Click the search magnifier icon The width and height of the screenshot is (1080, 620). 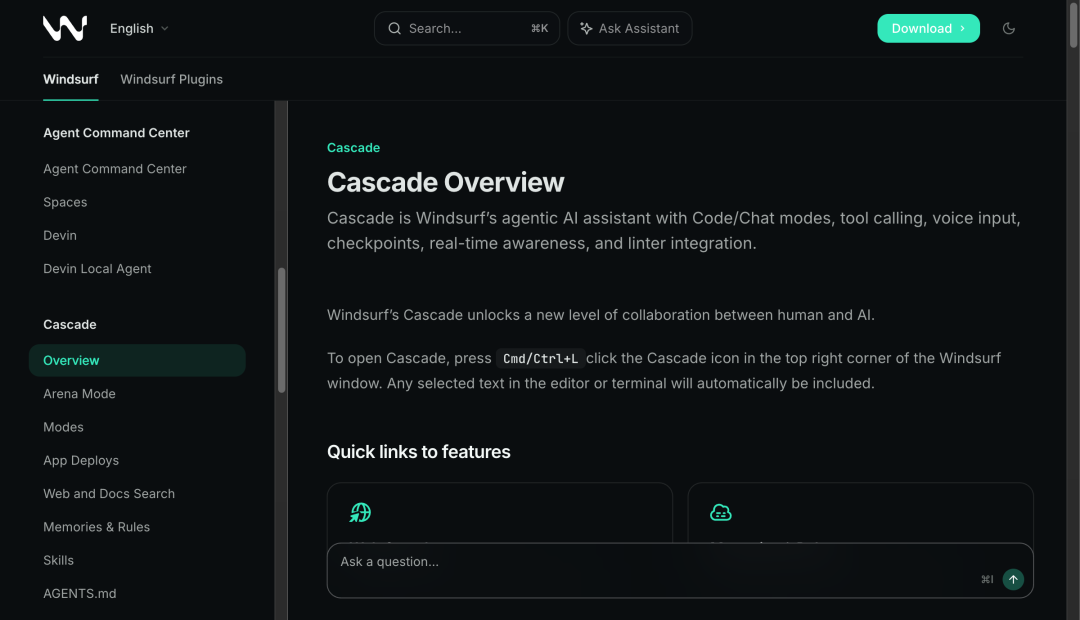point(394,28)
